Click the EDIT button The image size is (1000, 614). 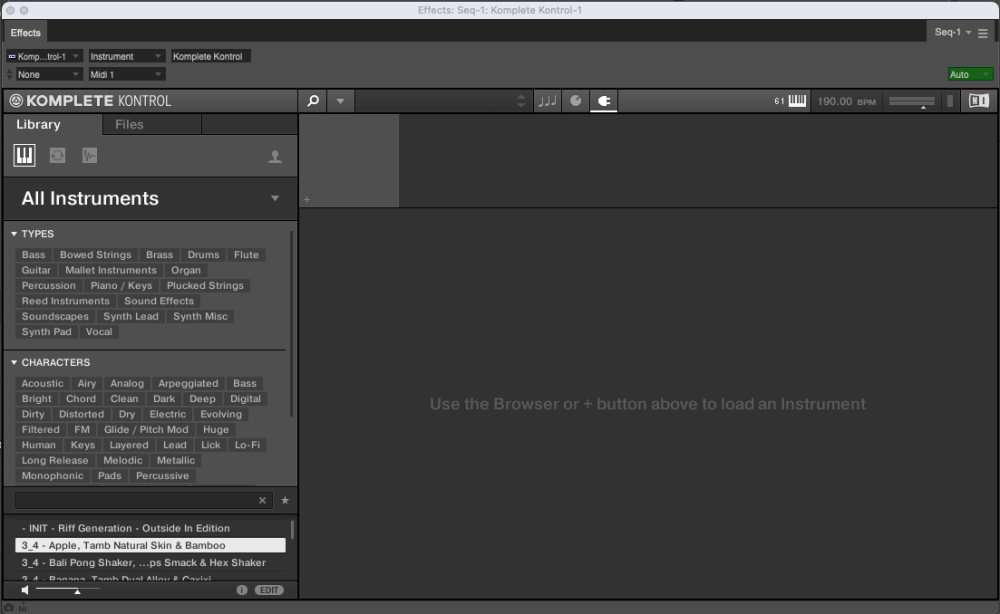[269, 590]
